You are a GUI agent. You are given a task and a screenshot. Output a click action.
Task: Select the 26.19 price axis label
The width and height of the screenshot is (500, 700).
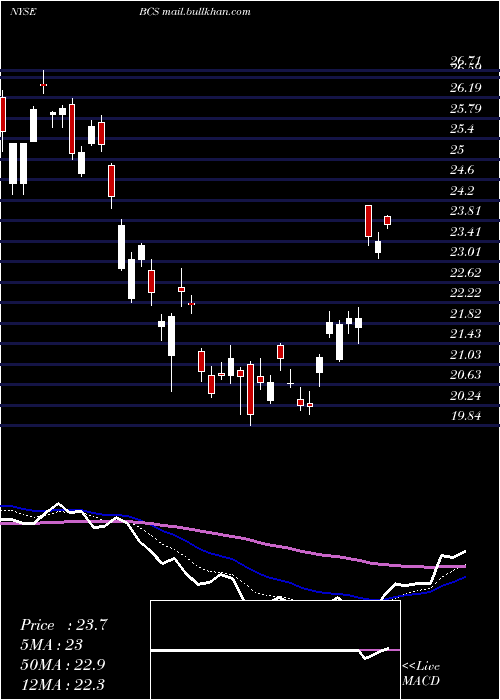(466, 88)
